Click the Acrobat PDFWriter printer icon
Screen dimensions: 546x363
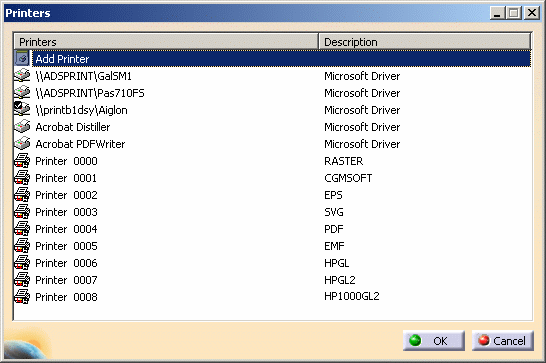pos(22,144)
